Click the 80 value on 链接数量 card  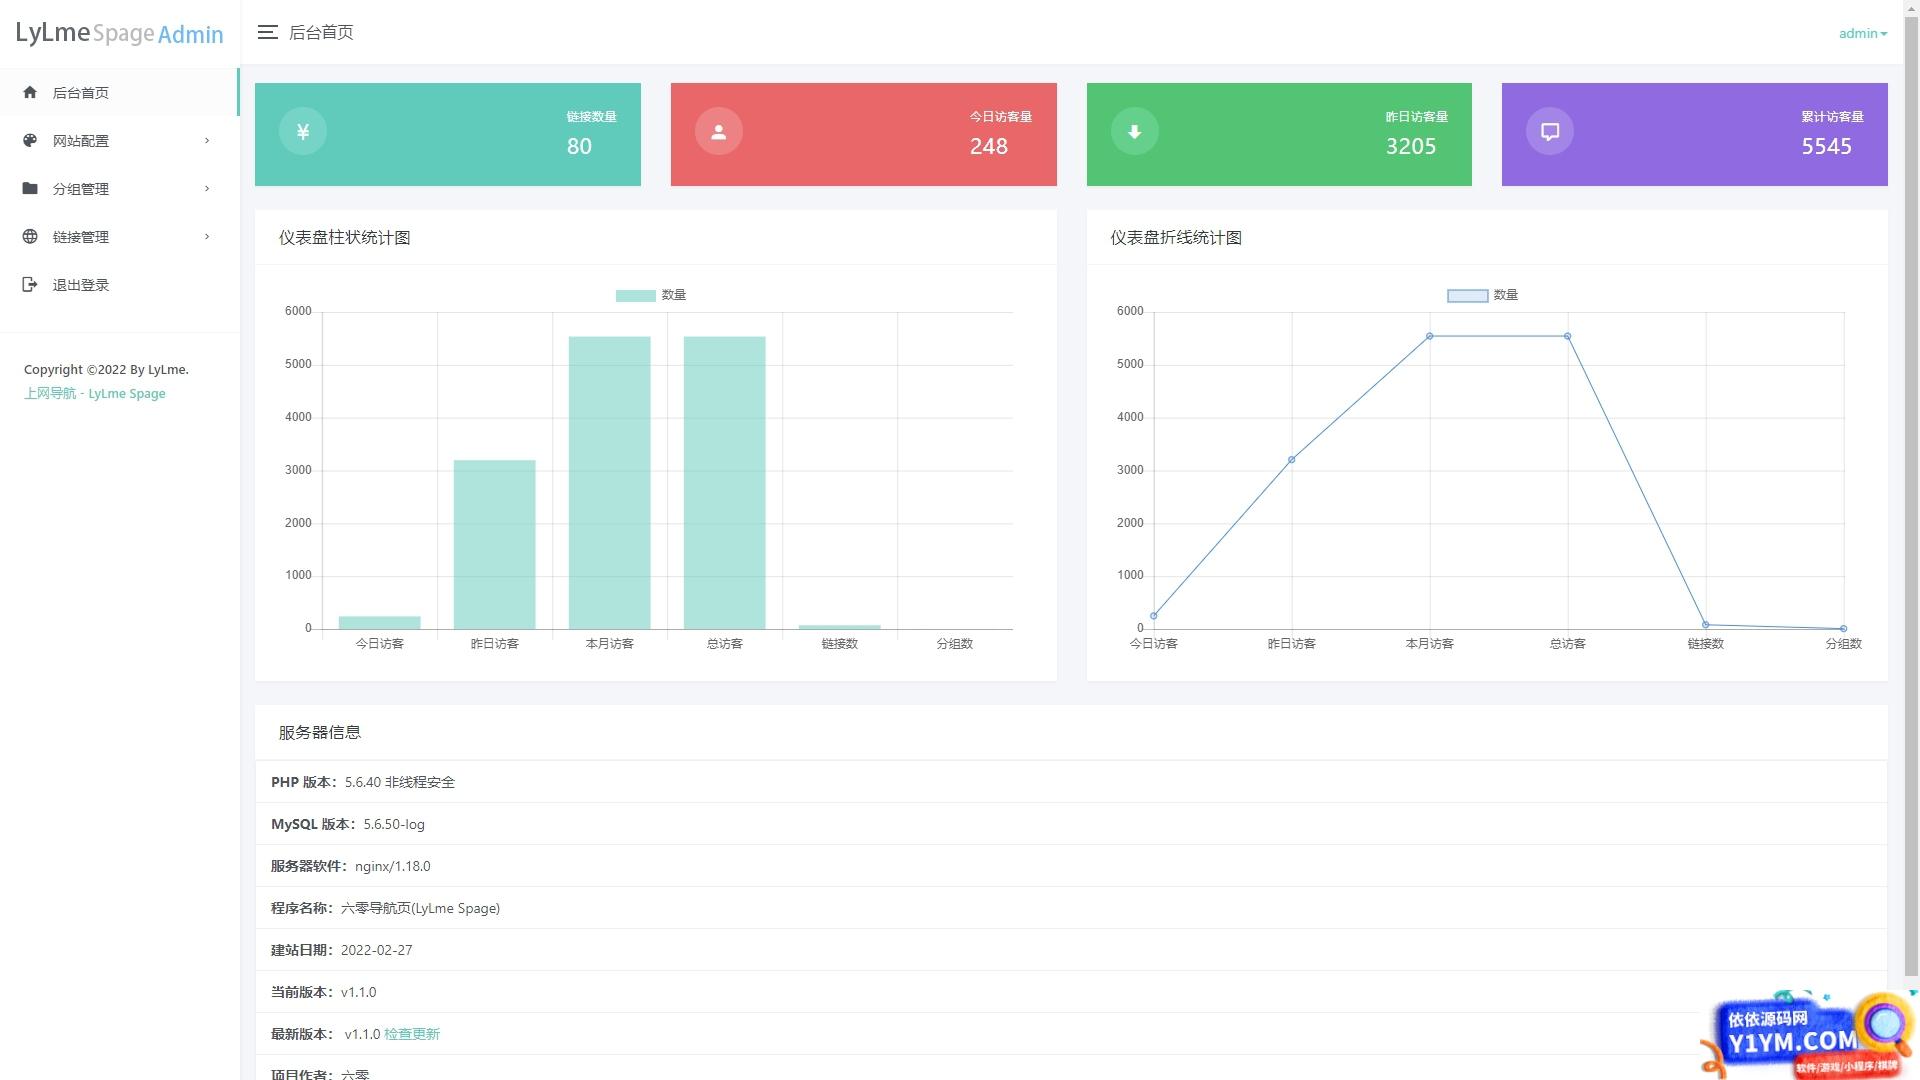click(579, 146)
